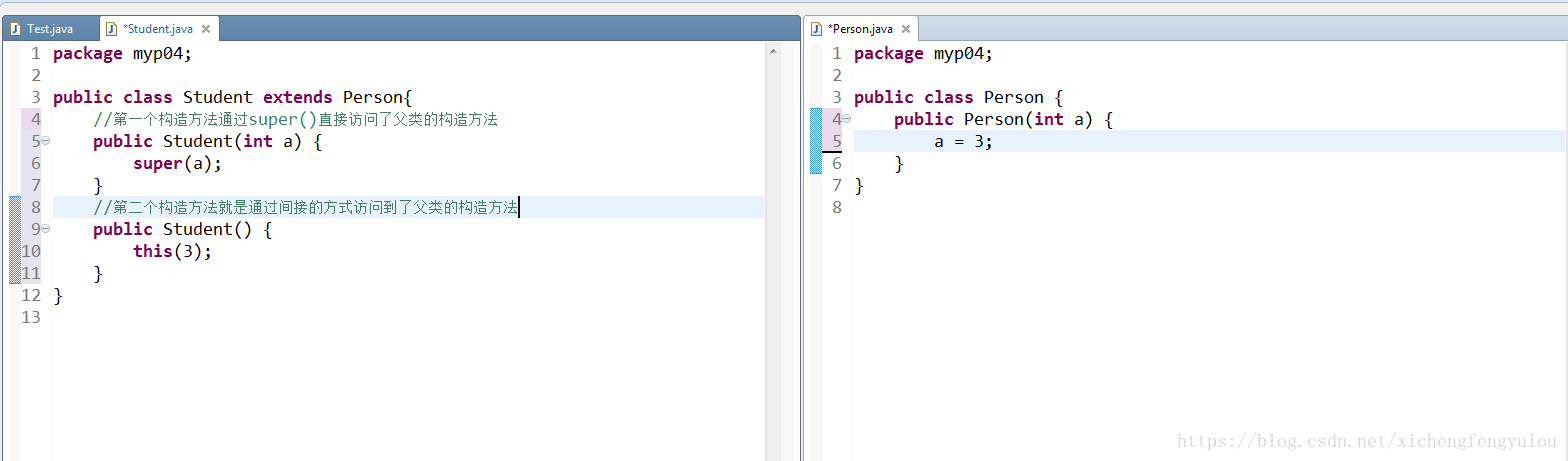Collapse the Person(int a) constructor fold
This screenshot has height=461, width=1568.
click(x=846, y=119)
